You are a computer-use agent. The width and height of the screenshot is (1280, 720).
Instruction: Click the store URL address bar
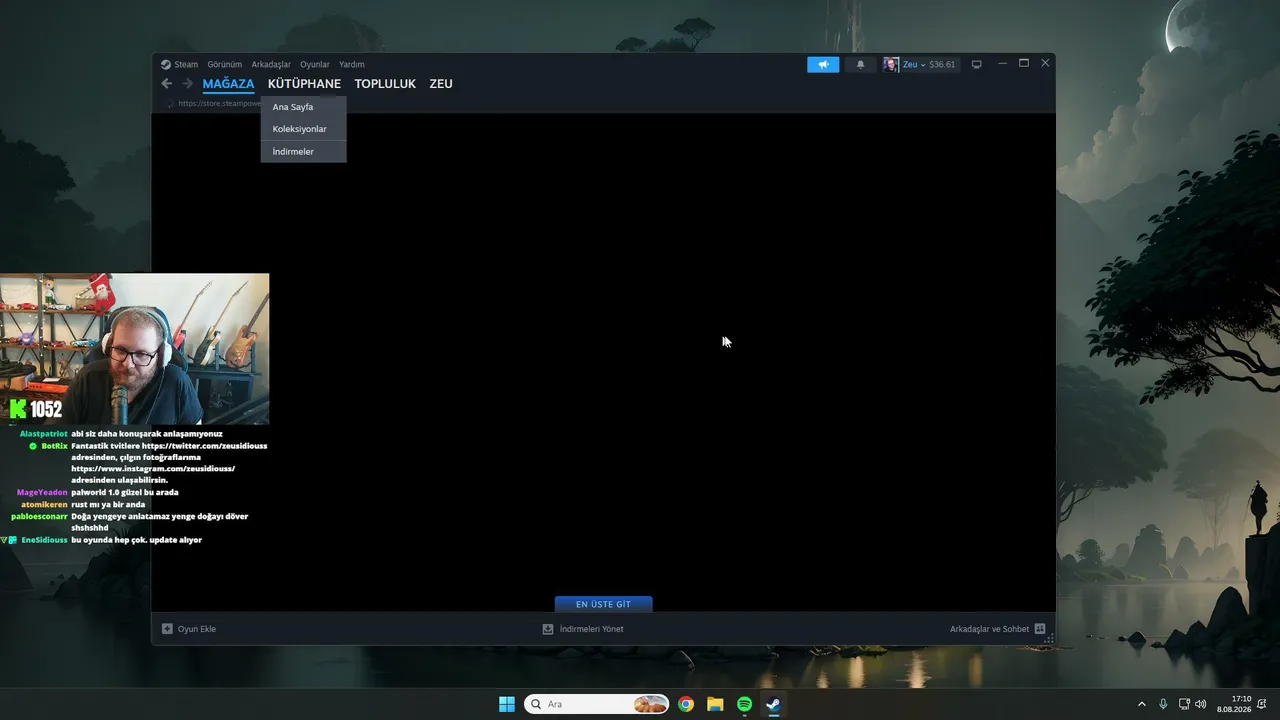click(x=218, y=104)
